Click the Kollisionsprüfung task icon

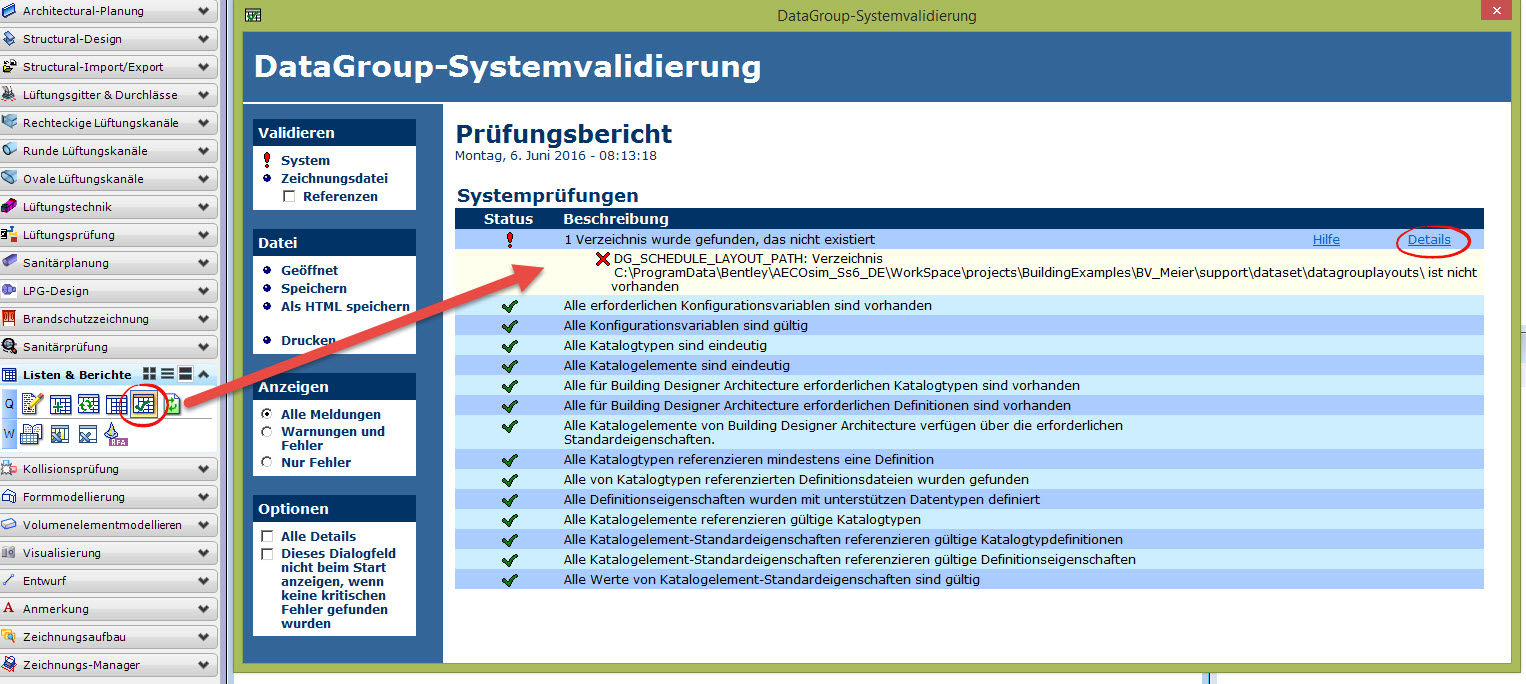[x=9, y=469]
